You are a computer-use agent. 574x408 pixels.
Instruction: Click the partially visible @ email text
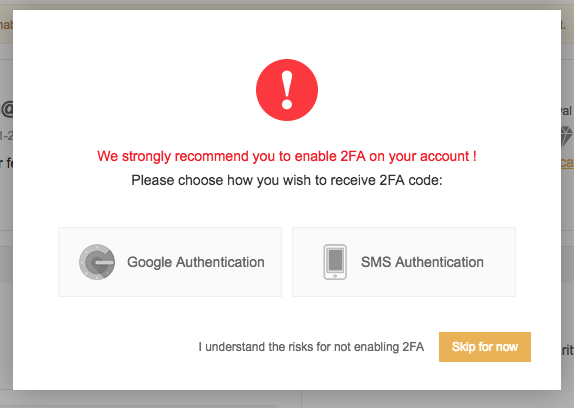tap(7, 110)
